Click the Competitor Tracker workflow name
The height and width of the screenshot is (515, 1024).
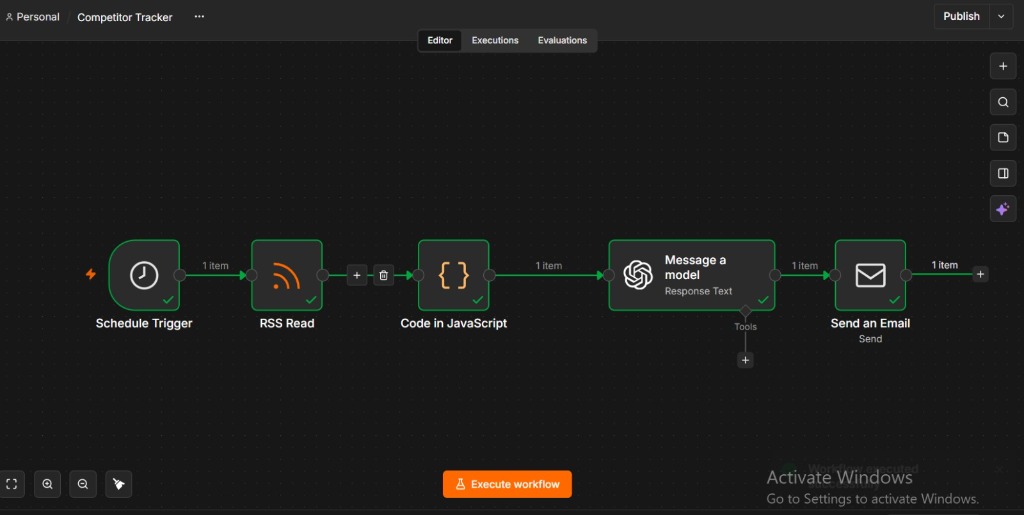125,18
